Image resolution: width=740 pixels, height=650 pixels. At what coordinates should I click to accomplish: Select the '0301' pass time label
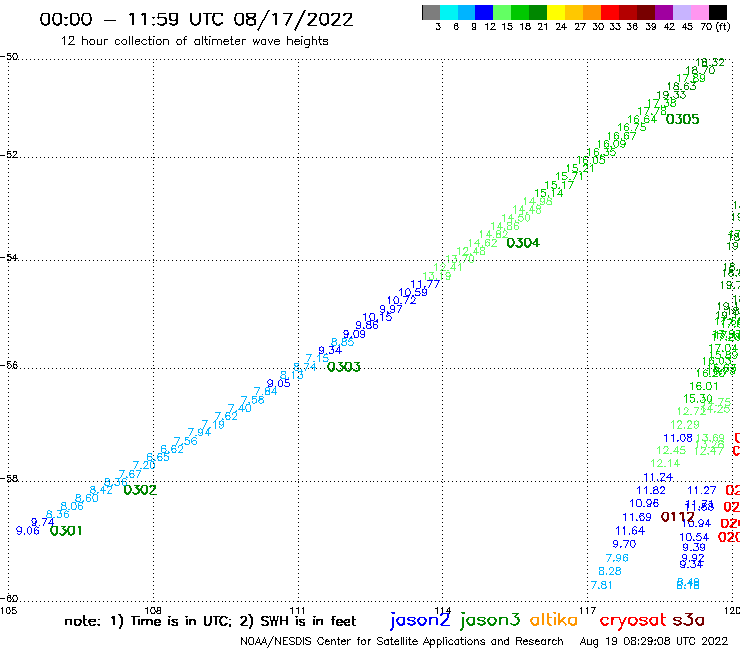[x=66, y=531]
